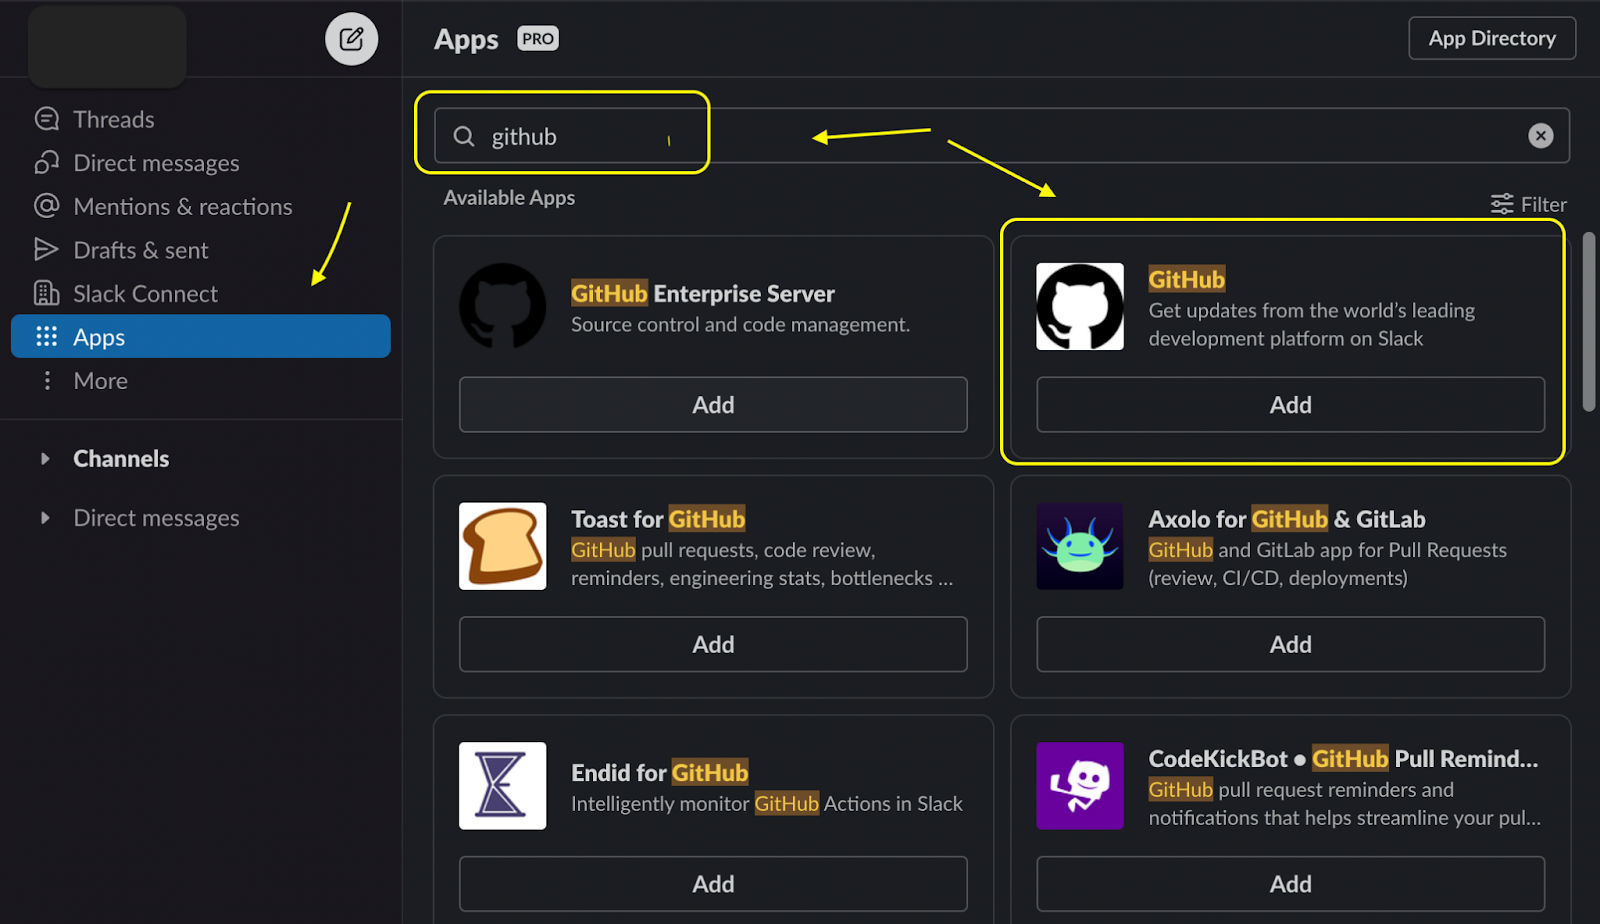Add Endid for GitHub
This screenshot has height=924, width=1600.
coord(713,884)
